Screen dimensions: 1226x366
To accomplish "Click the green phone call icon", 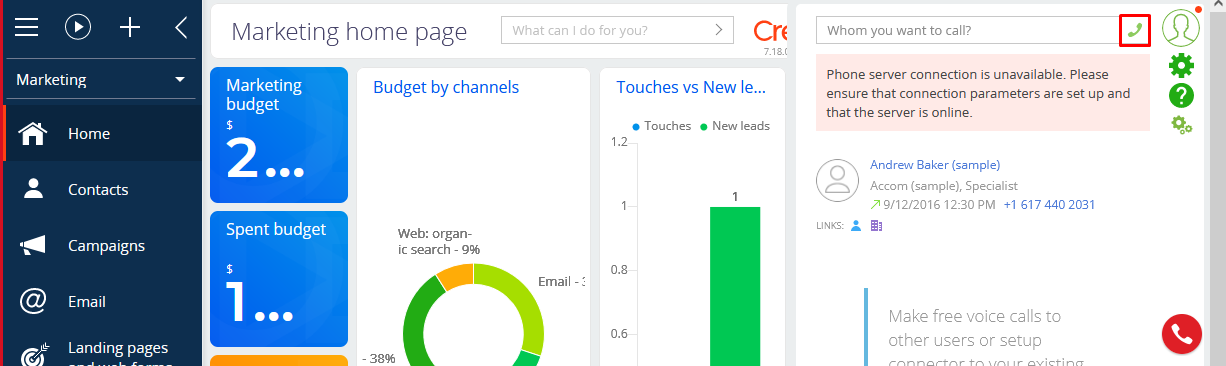I will (1134, 31).
